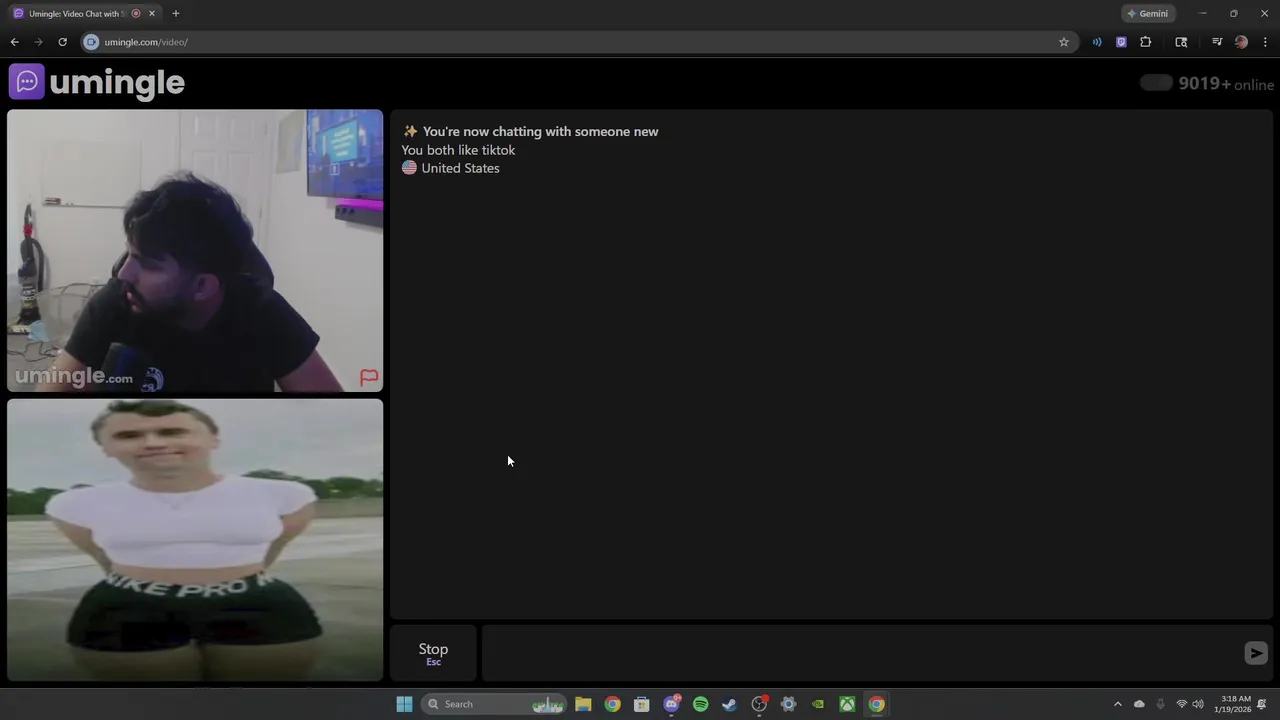The width and height of the screenshot is (1280, 720).
Task: Open the media controls icon
Action: pos(1217,42)
